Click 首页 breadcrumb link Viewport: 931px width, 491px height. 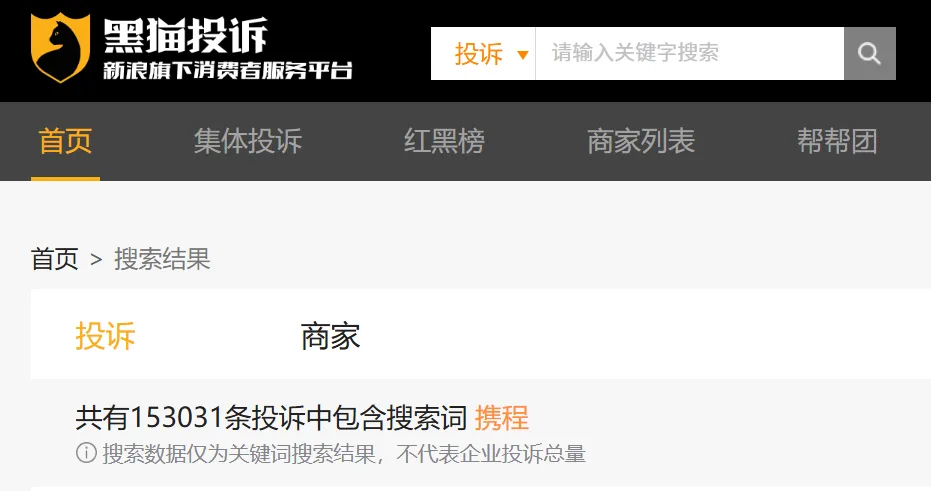(x=55, y=259)
